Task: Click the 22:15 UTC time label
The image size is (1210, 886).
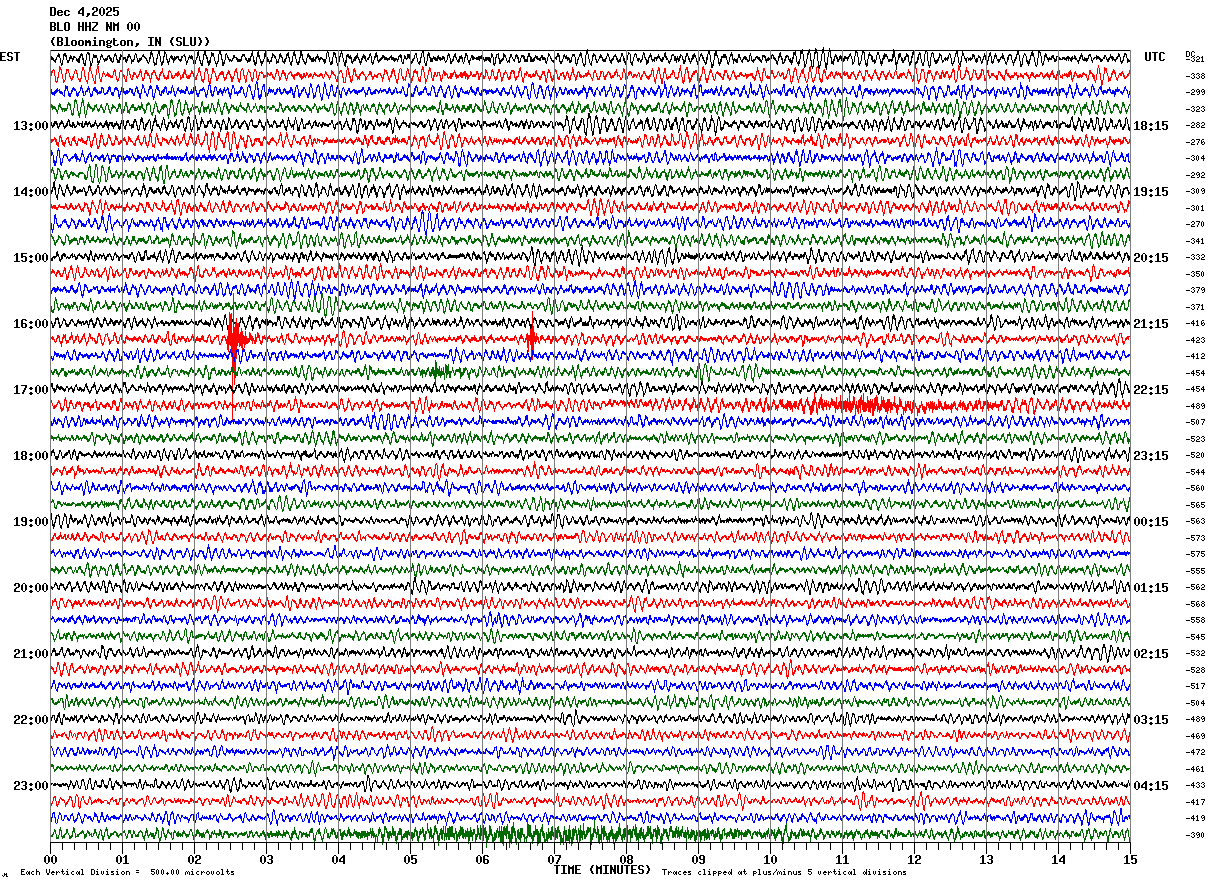Action: point(1150,390)
